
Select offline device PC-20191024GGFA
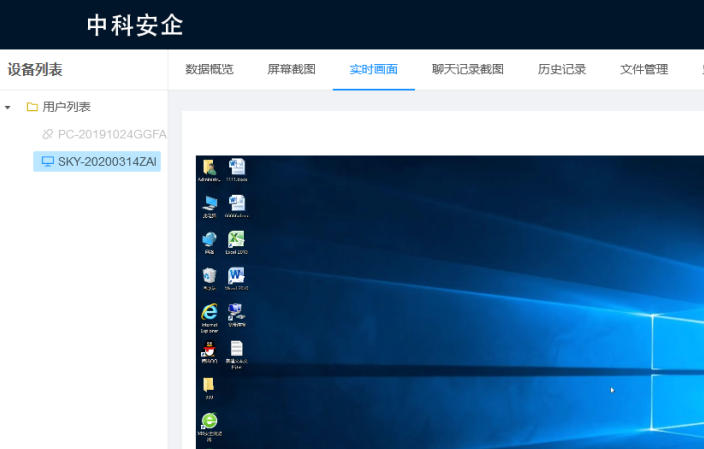112,134
